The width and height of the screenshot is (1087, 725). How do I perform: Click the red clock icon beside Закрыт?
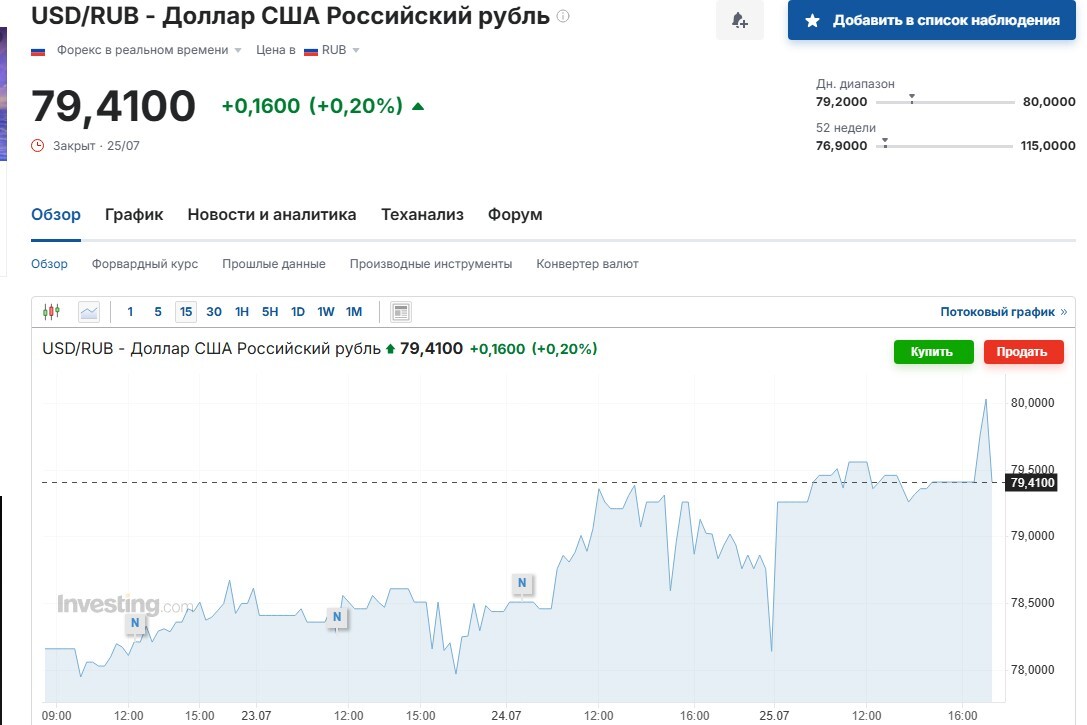pos(38,146)
